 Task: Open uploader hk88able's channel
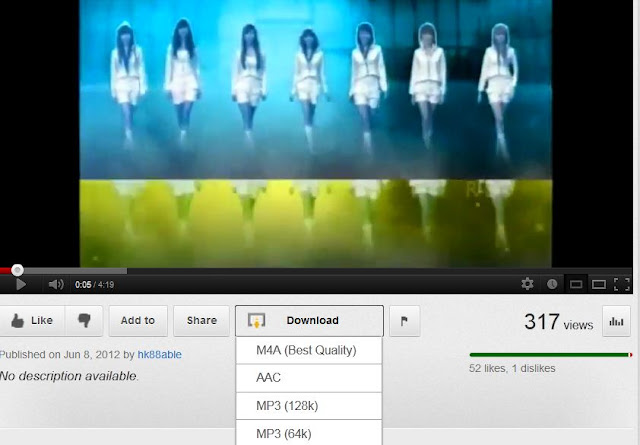click(160, 354)
